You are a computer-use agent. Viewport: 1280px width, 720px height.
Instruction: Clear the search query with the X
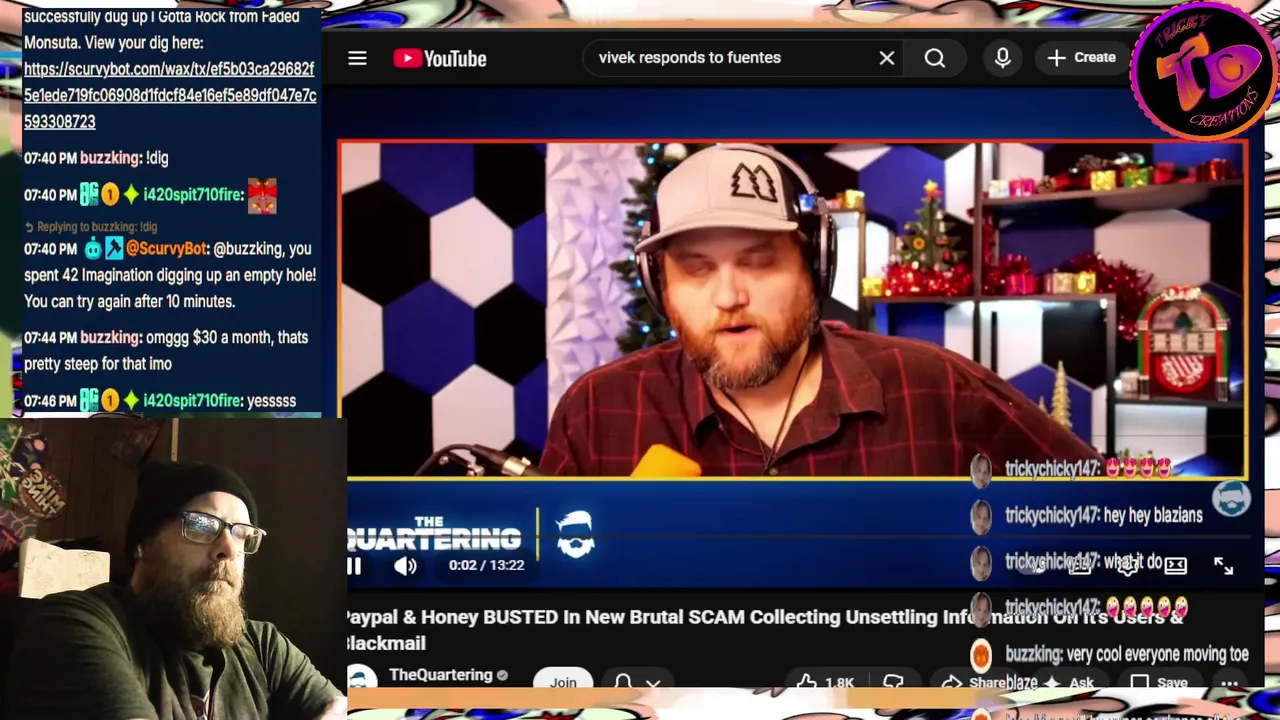point(886,58)
